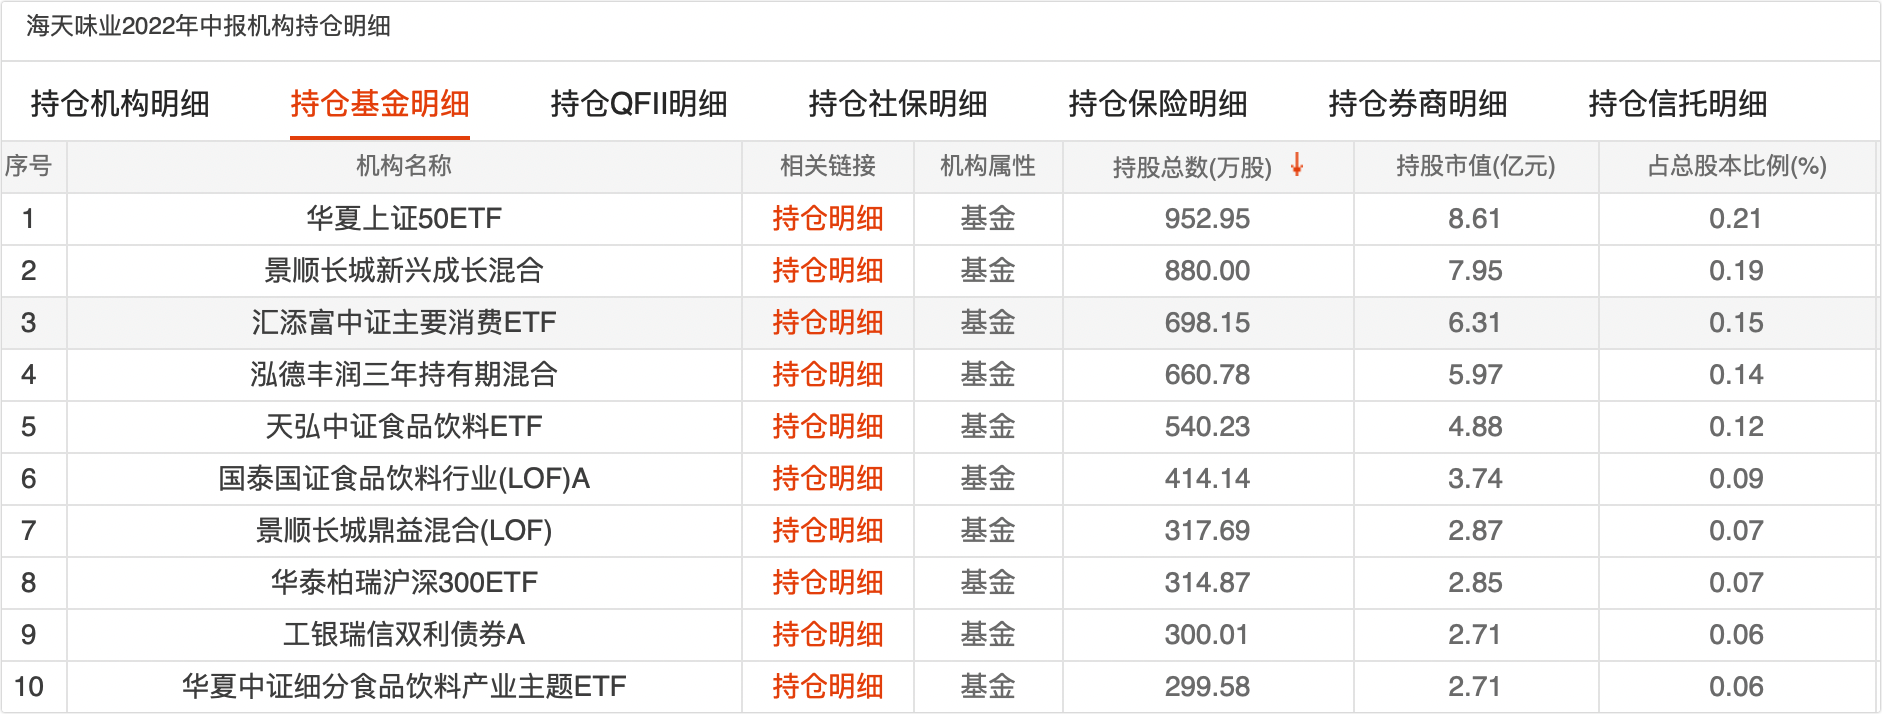Click the 机构名称 column header
The height and width of the screenshot is (714, 1882).
pyautogui.click(x=404, y=166)
